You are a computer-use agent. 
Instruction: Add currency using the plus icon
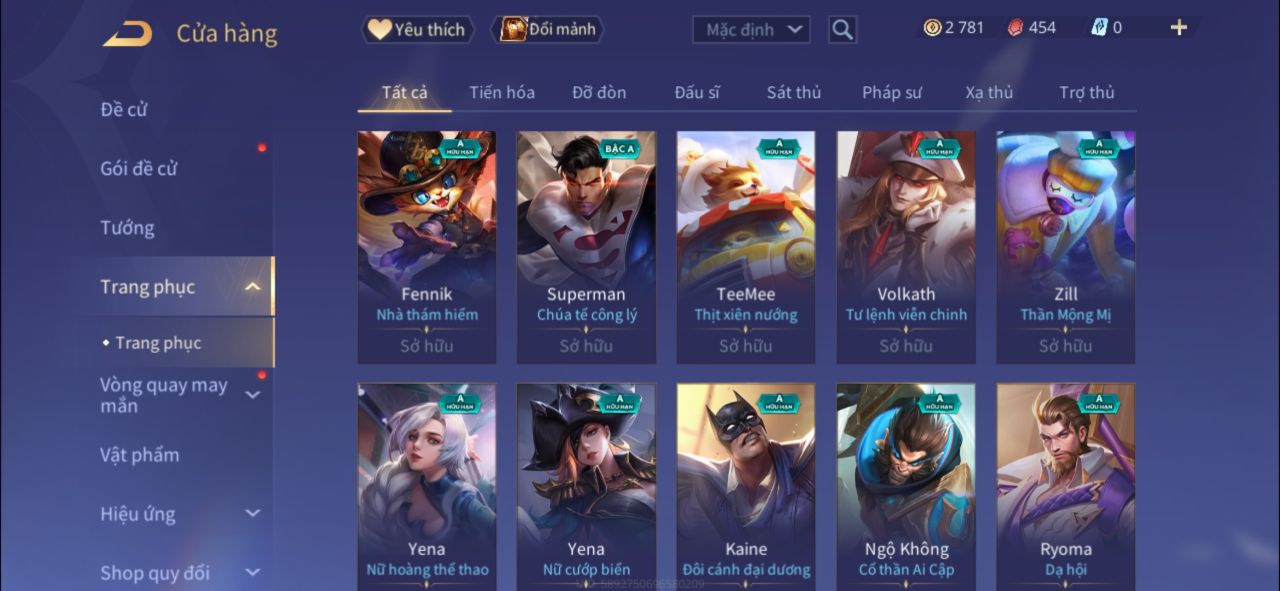pyautogui.click(x=1179, y=28)
